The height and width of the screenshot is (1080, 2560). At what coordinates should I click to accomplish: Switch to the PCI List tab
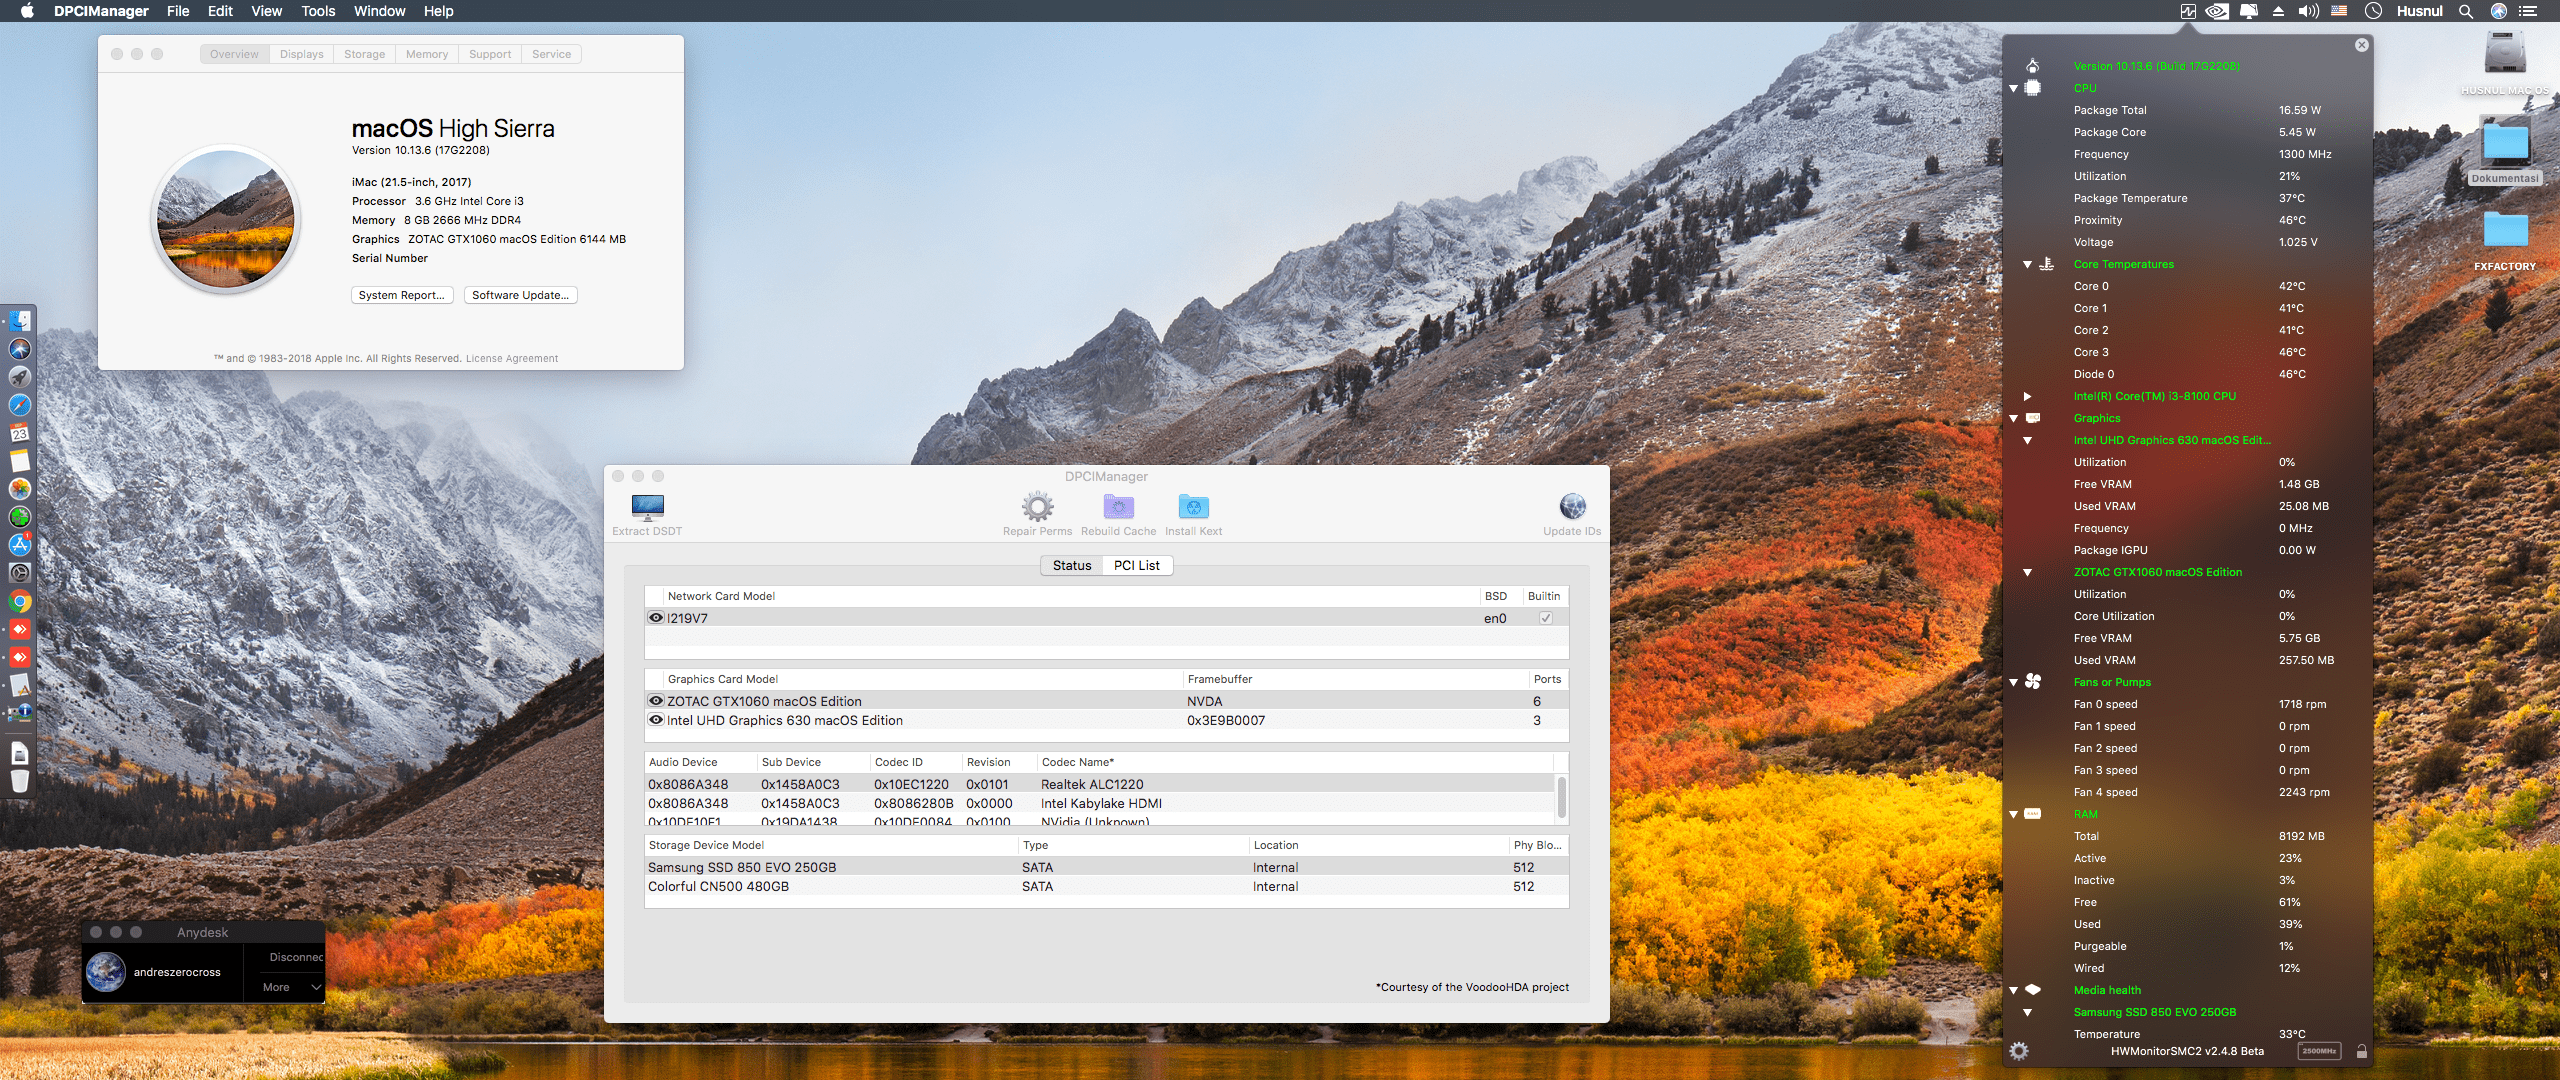pos(1136,566)
